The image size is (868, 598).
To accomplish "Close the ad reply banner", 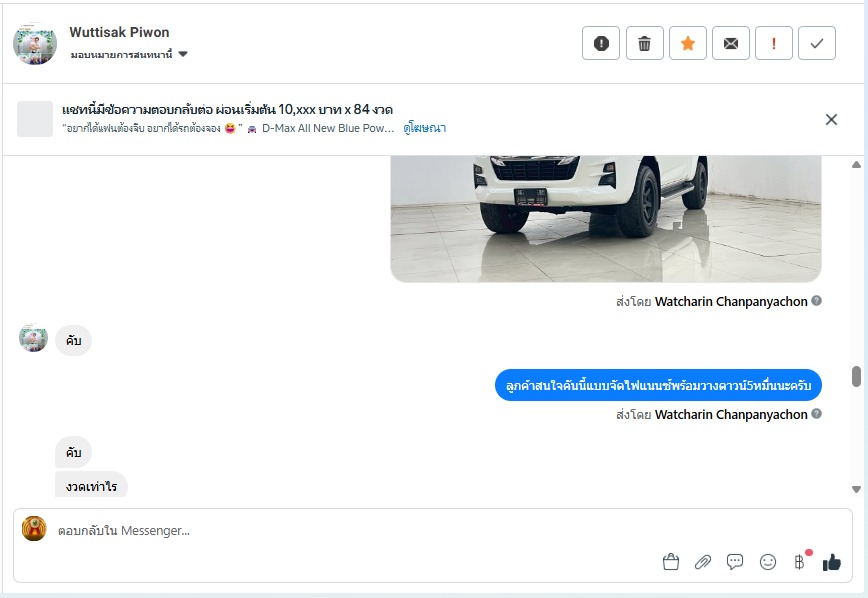I will click(831, 120).
